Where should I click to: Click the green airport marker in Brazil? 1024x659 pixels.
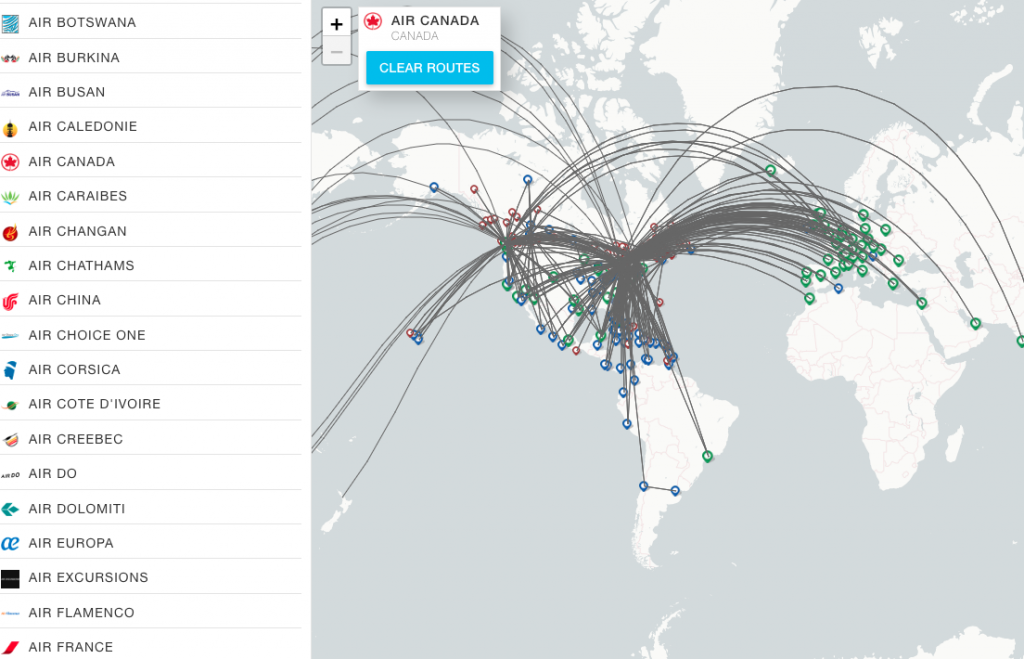point(707,456)
